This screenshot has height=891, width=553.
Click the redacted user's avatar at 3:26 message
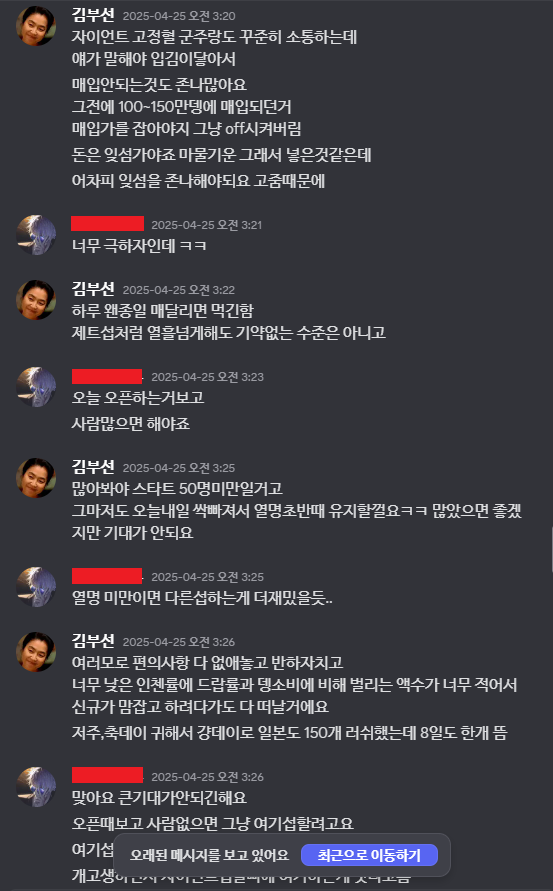click(x=36, y=787)
